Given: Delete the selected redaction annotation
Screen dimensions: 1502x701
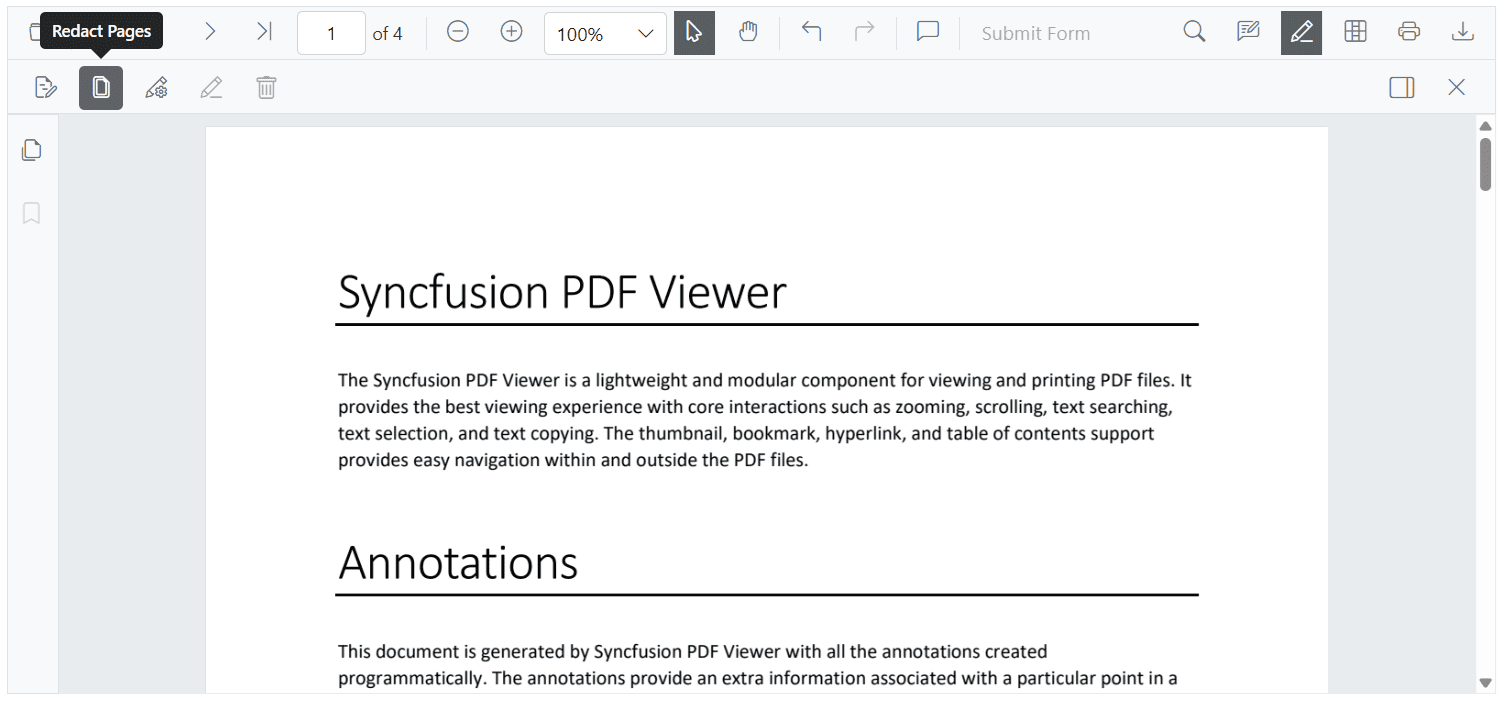Looking at the screenshot, I should [265, 87].
